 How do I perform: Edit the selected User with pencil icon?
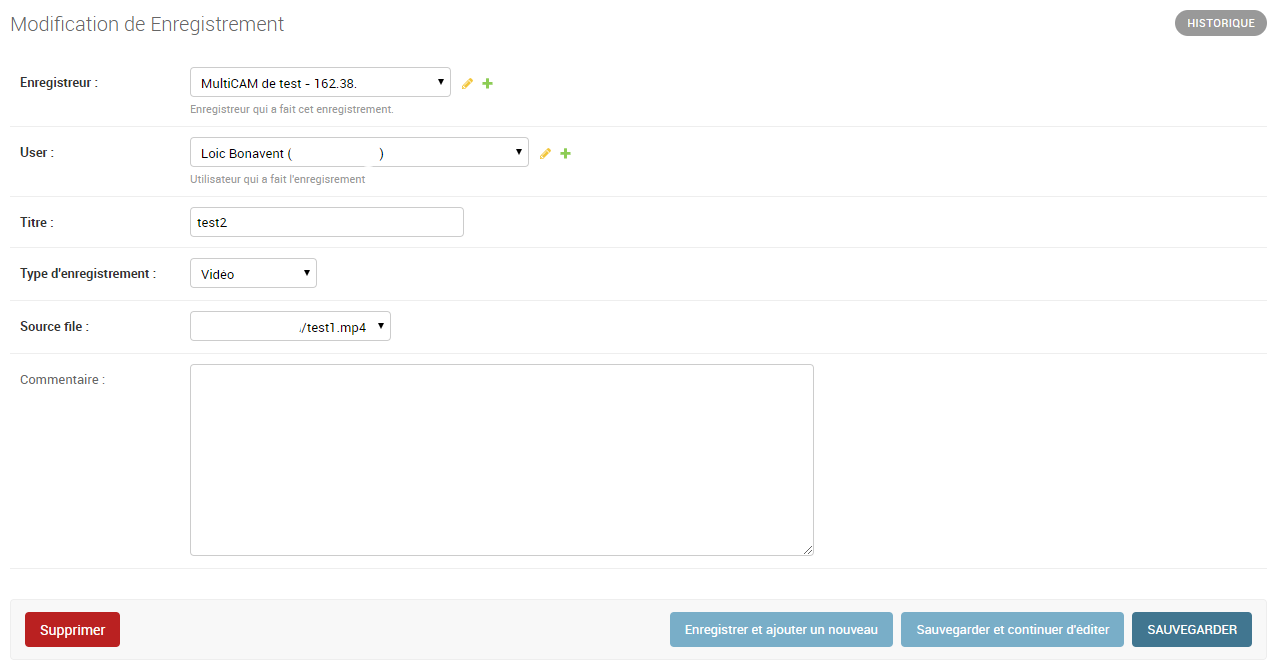[x=545, y=153]
